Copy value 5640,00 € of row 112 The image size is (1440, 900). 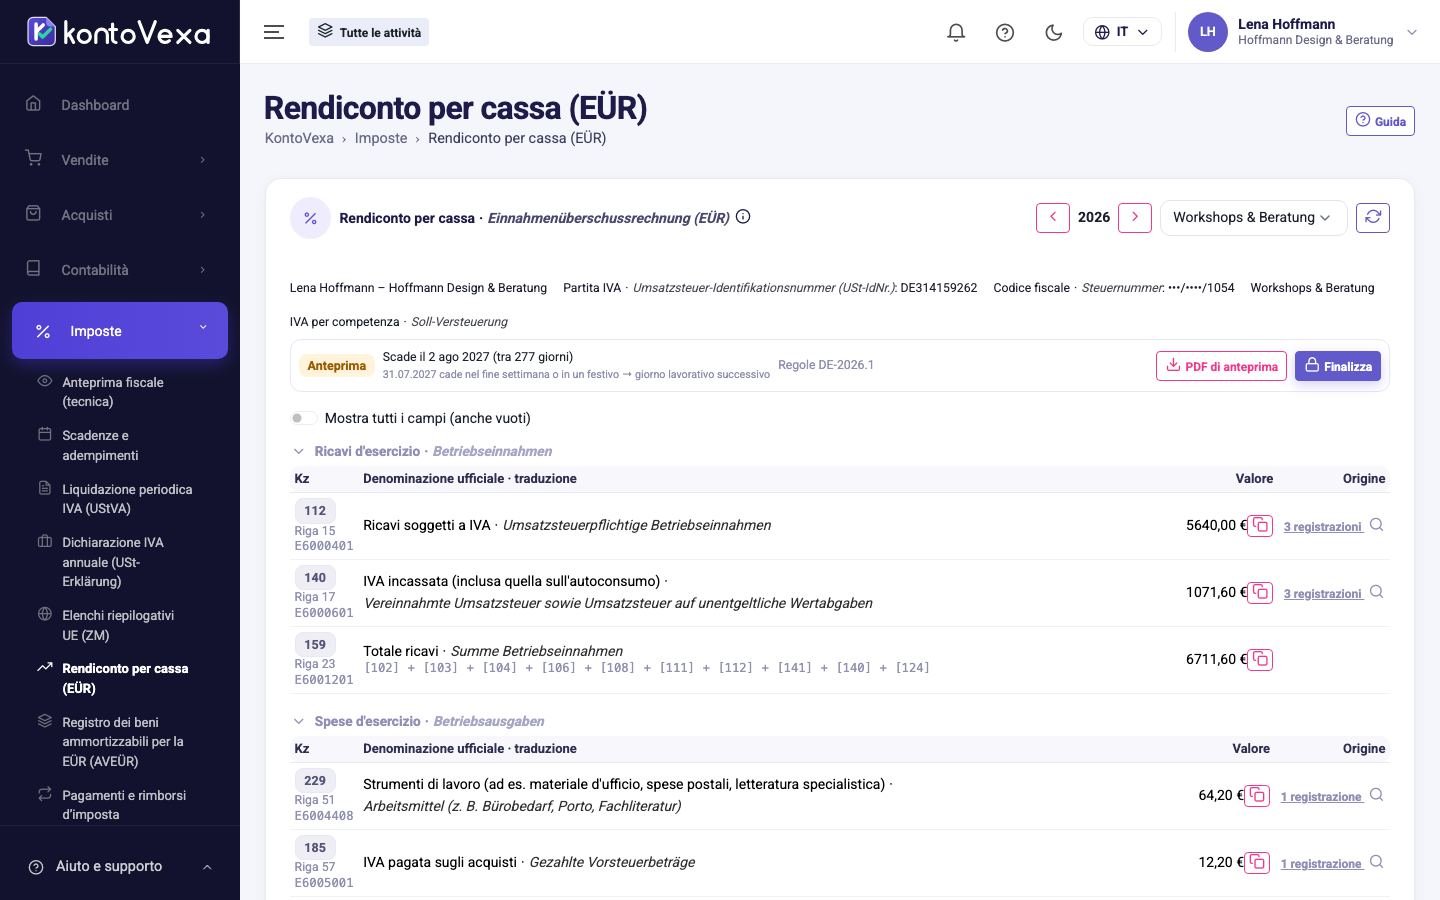click(x=1260, y=525)
